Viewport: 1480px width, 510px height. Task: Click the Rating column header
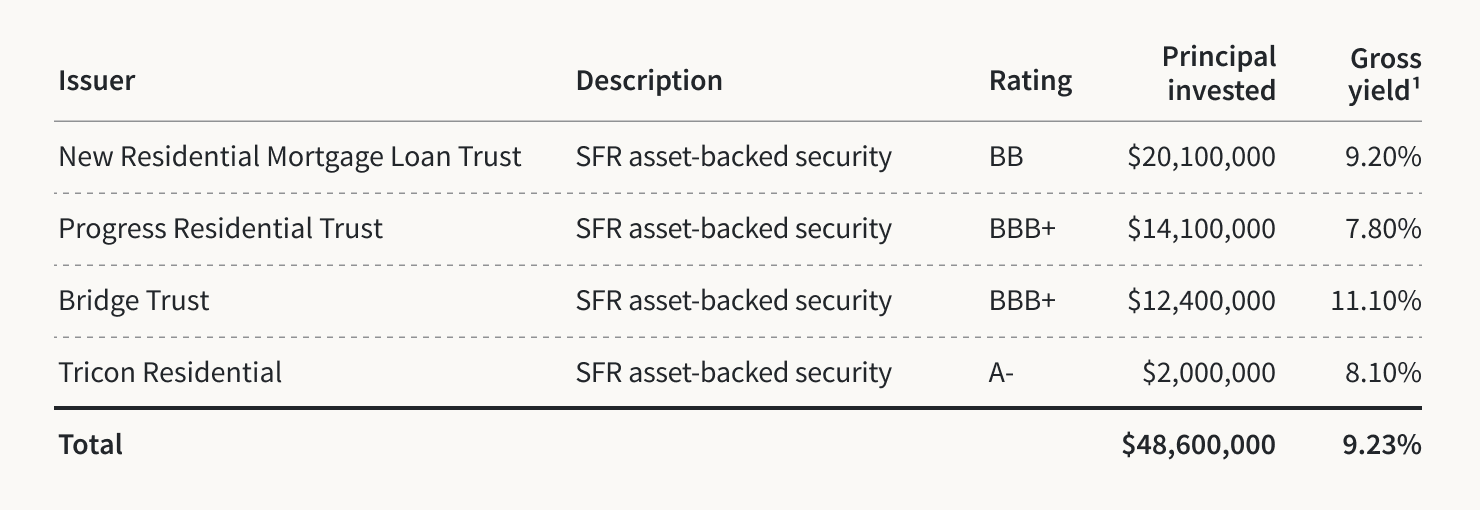coord(1030,81)
